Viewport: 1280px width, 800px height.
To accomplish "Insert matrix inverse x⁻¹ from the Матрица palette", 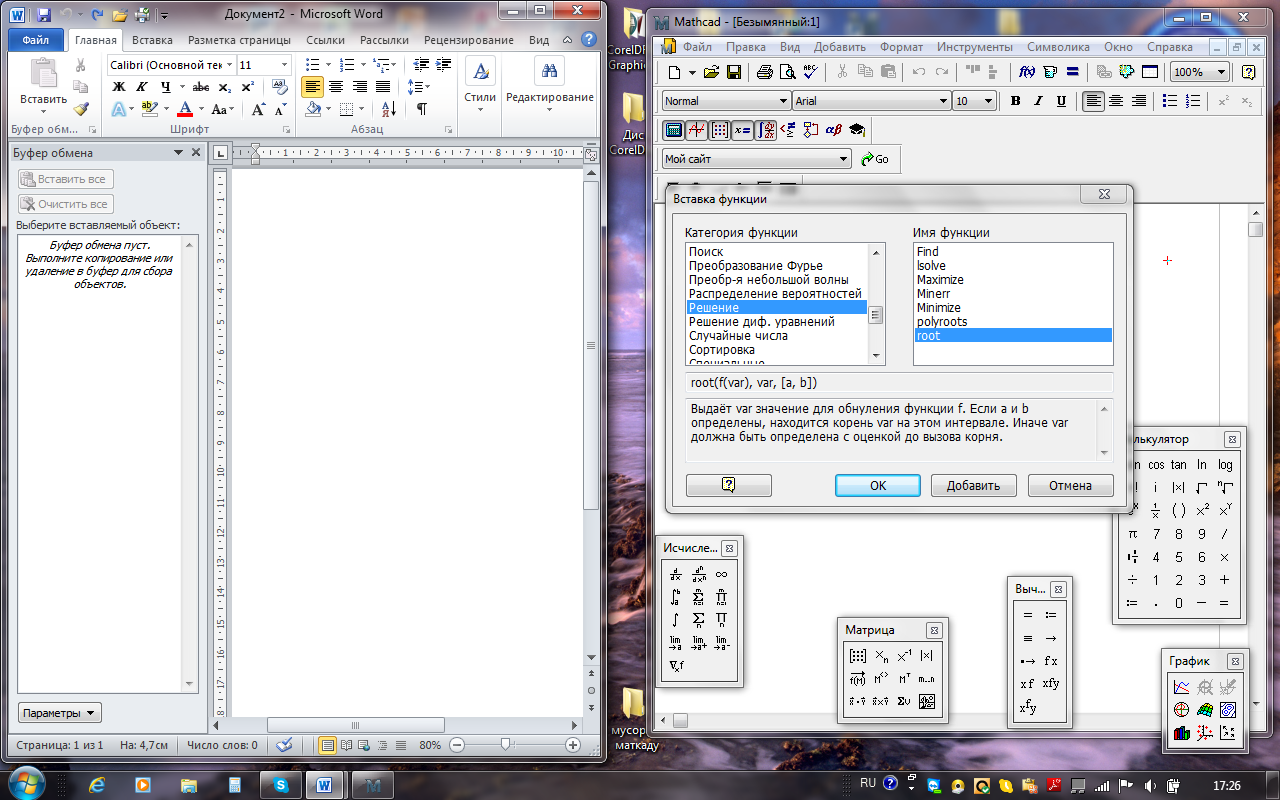I will 904,656.
